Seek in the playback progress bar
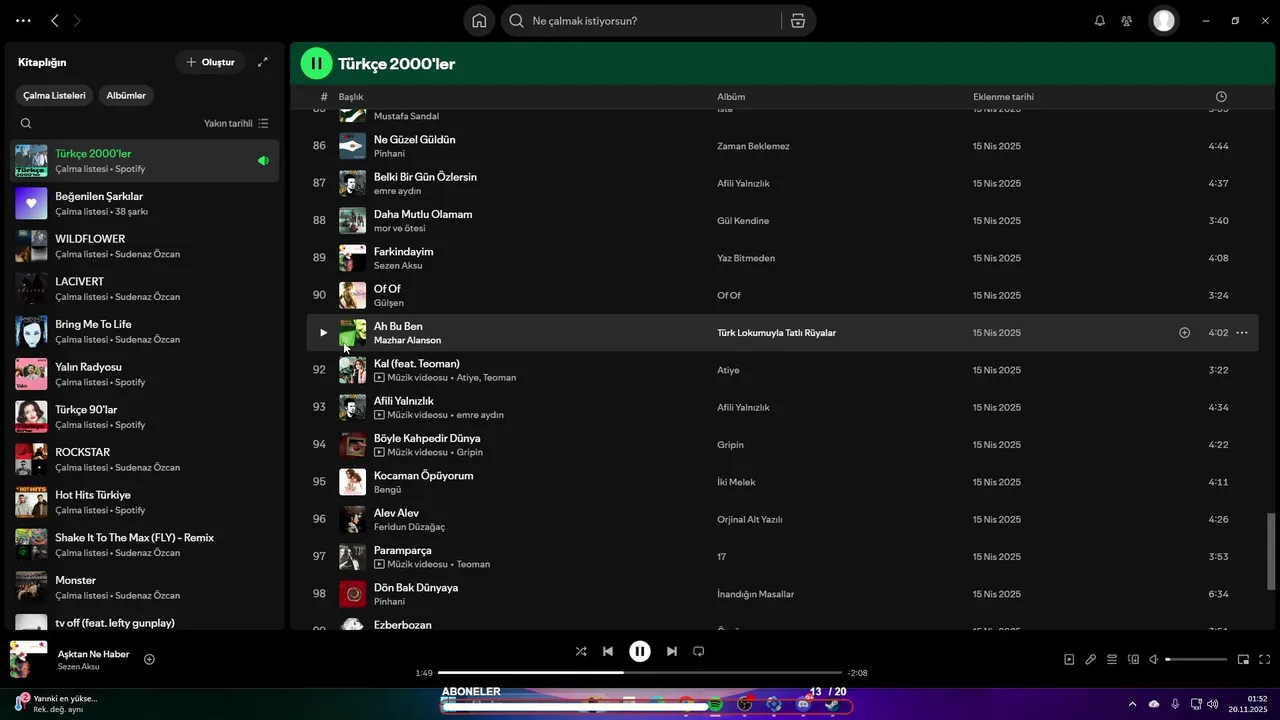 click(x=640, y=673)
